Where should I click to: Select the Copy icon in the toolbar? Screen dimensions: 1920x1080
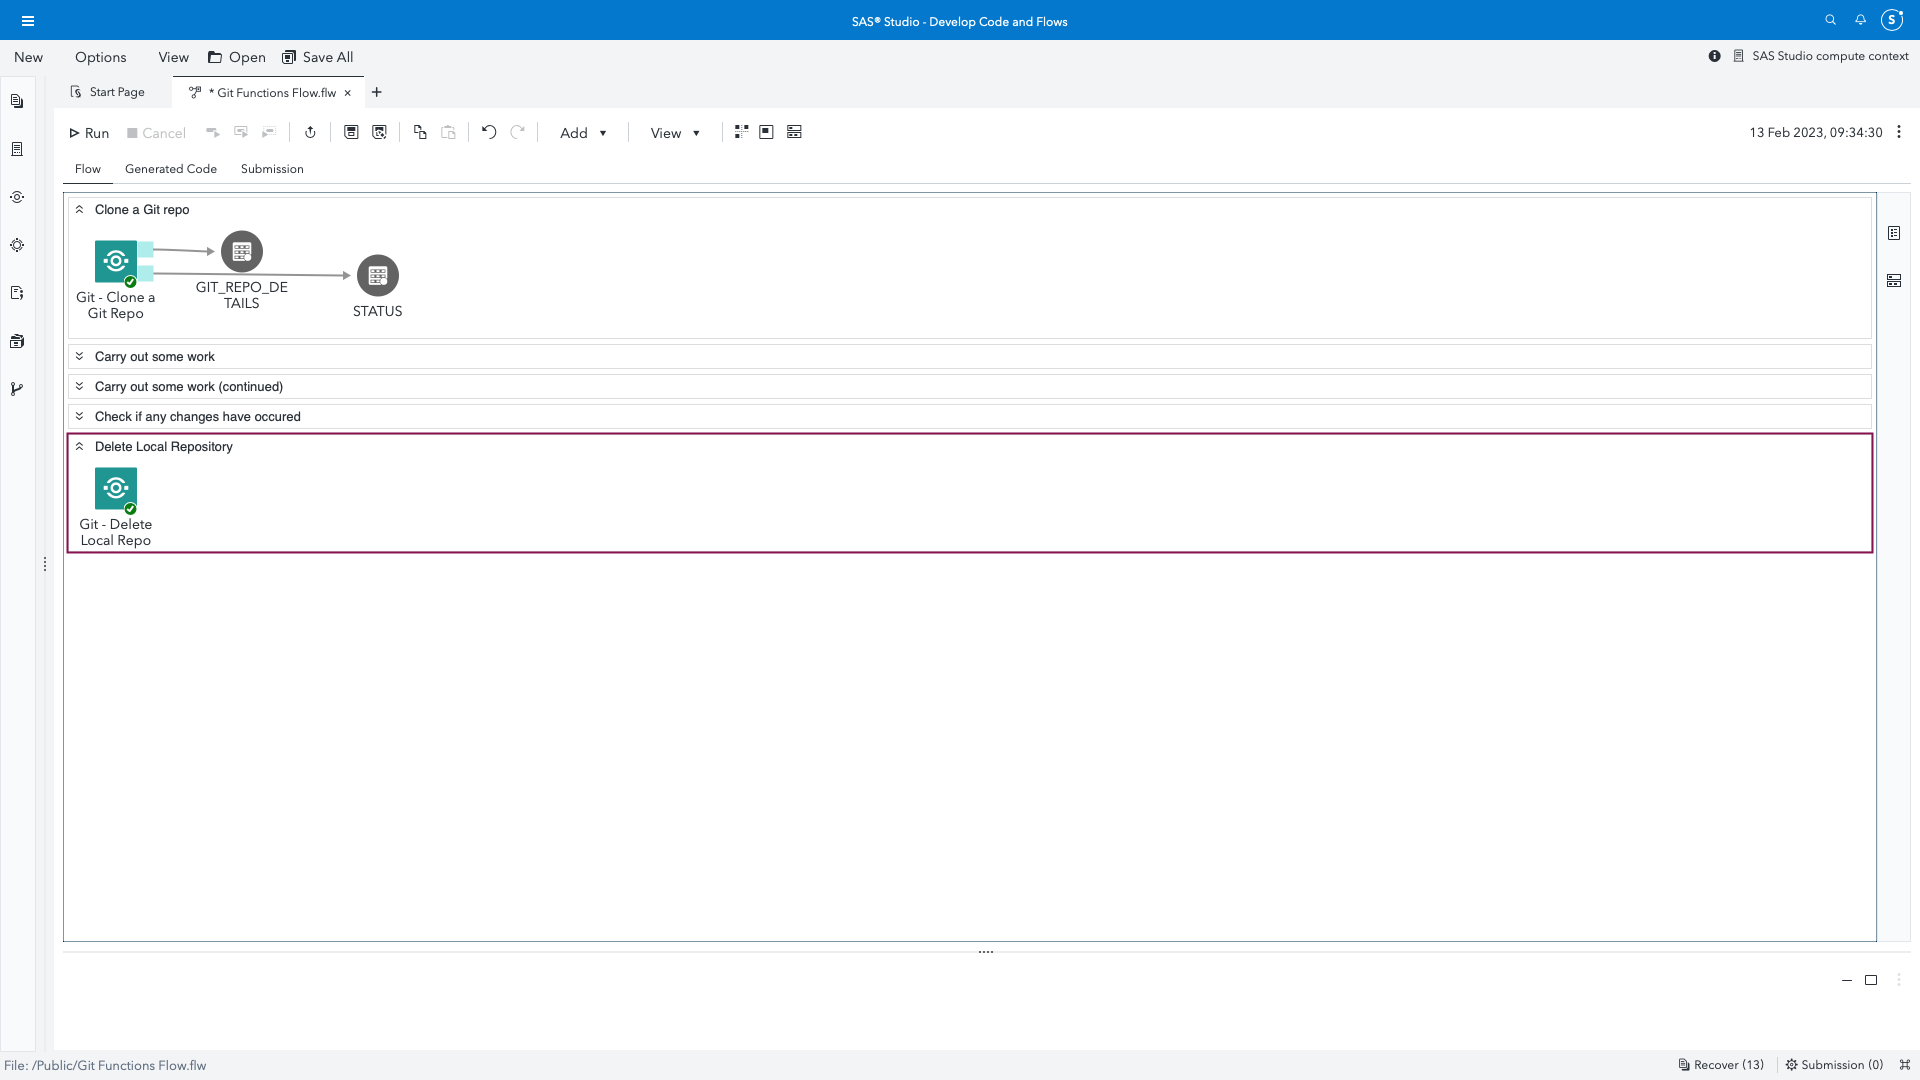(419, 131)
